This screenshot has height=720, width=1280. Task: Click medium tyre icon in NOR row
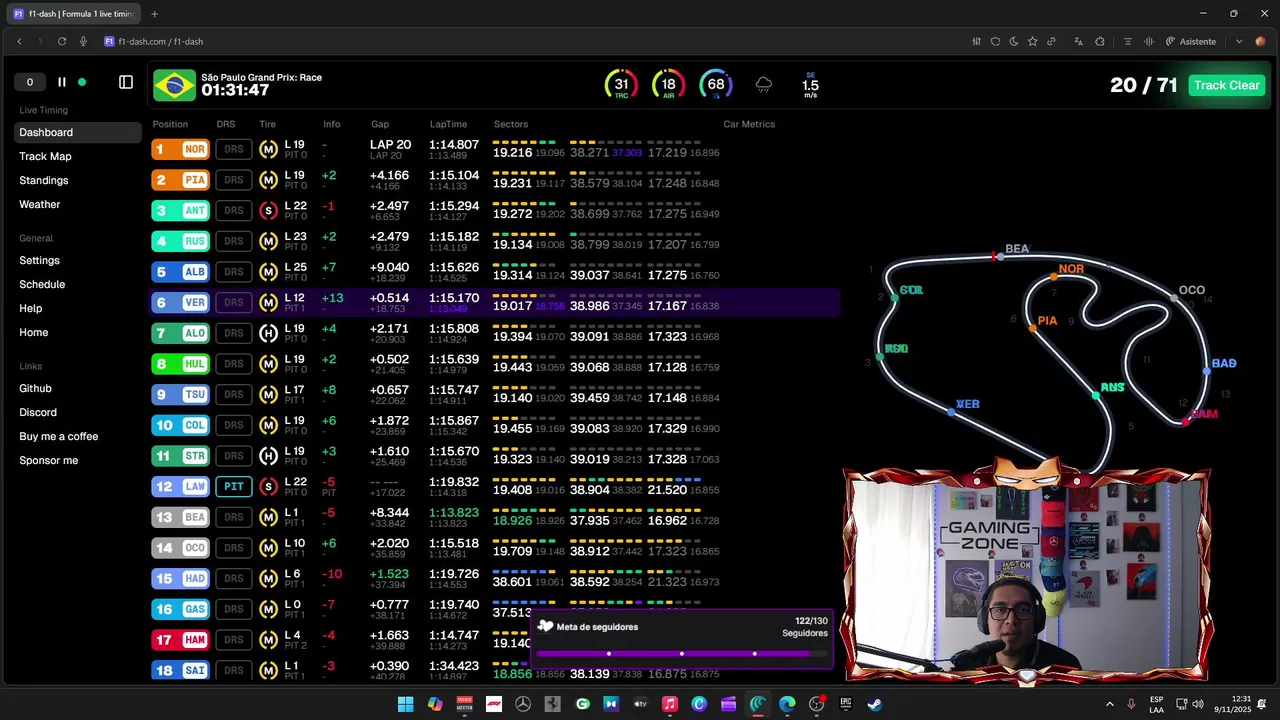click(268, 149)
